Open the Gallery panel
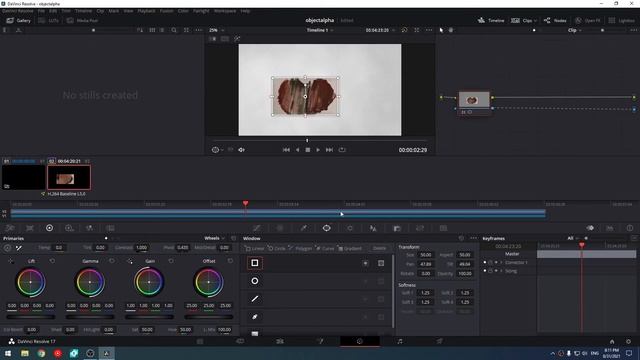The height and width of the screenshot is (360, 640). pos(19,20)
